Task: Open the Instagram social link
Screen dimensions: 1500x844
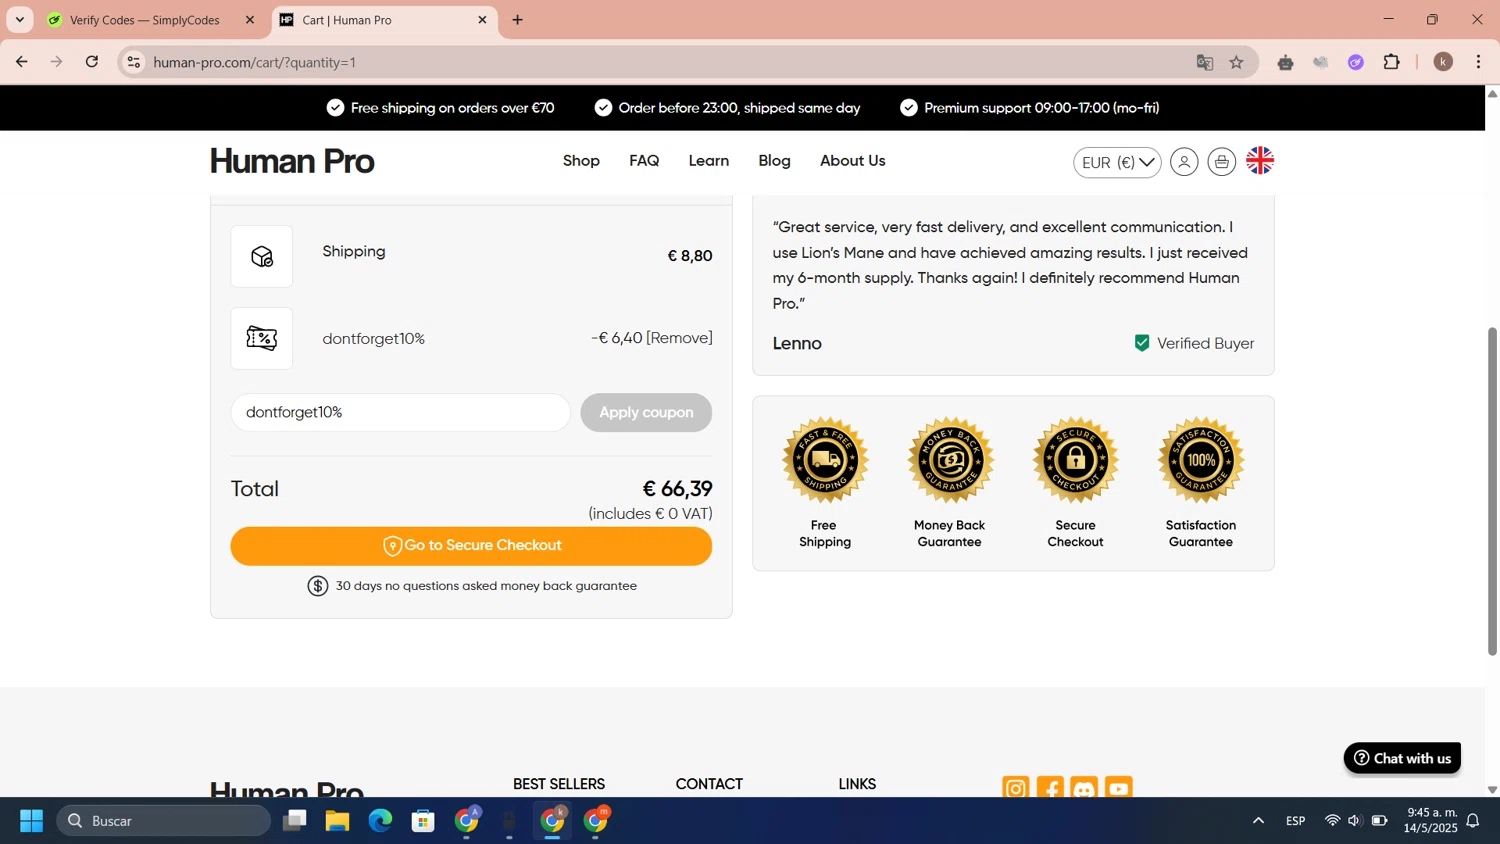Action: [1016, 788]
